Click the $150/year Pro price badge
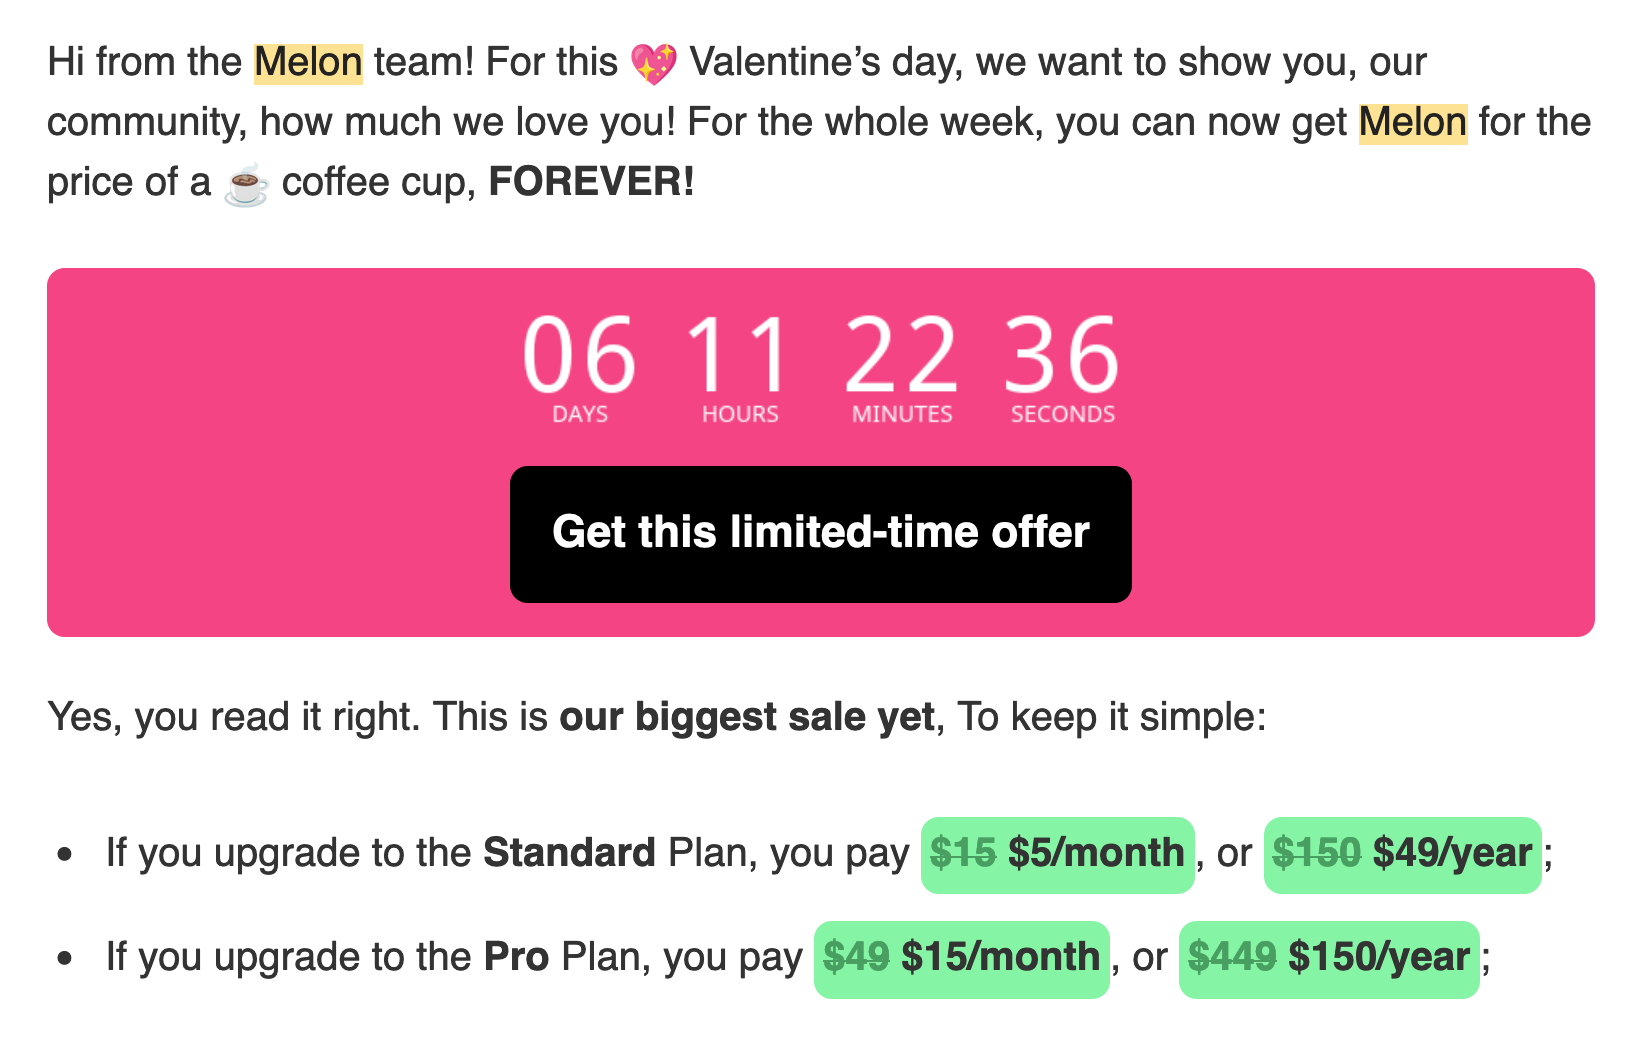The height and width of the screenshot is (1038, 1650). pyautogui.click(x=1329, y=959)
